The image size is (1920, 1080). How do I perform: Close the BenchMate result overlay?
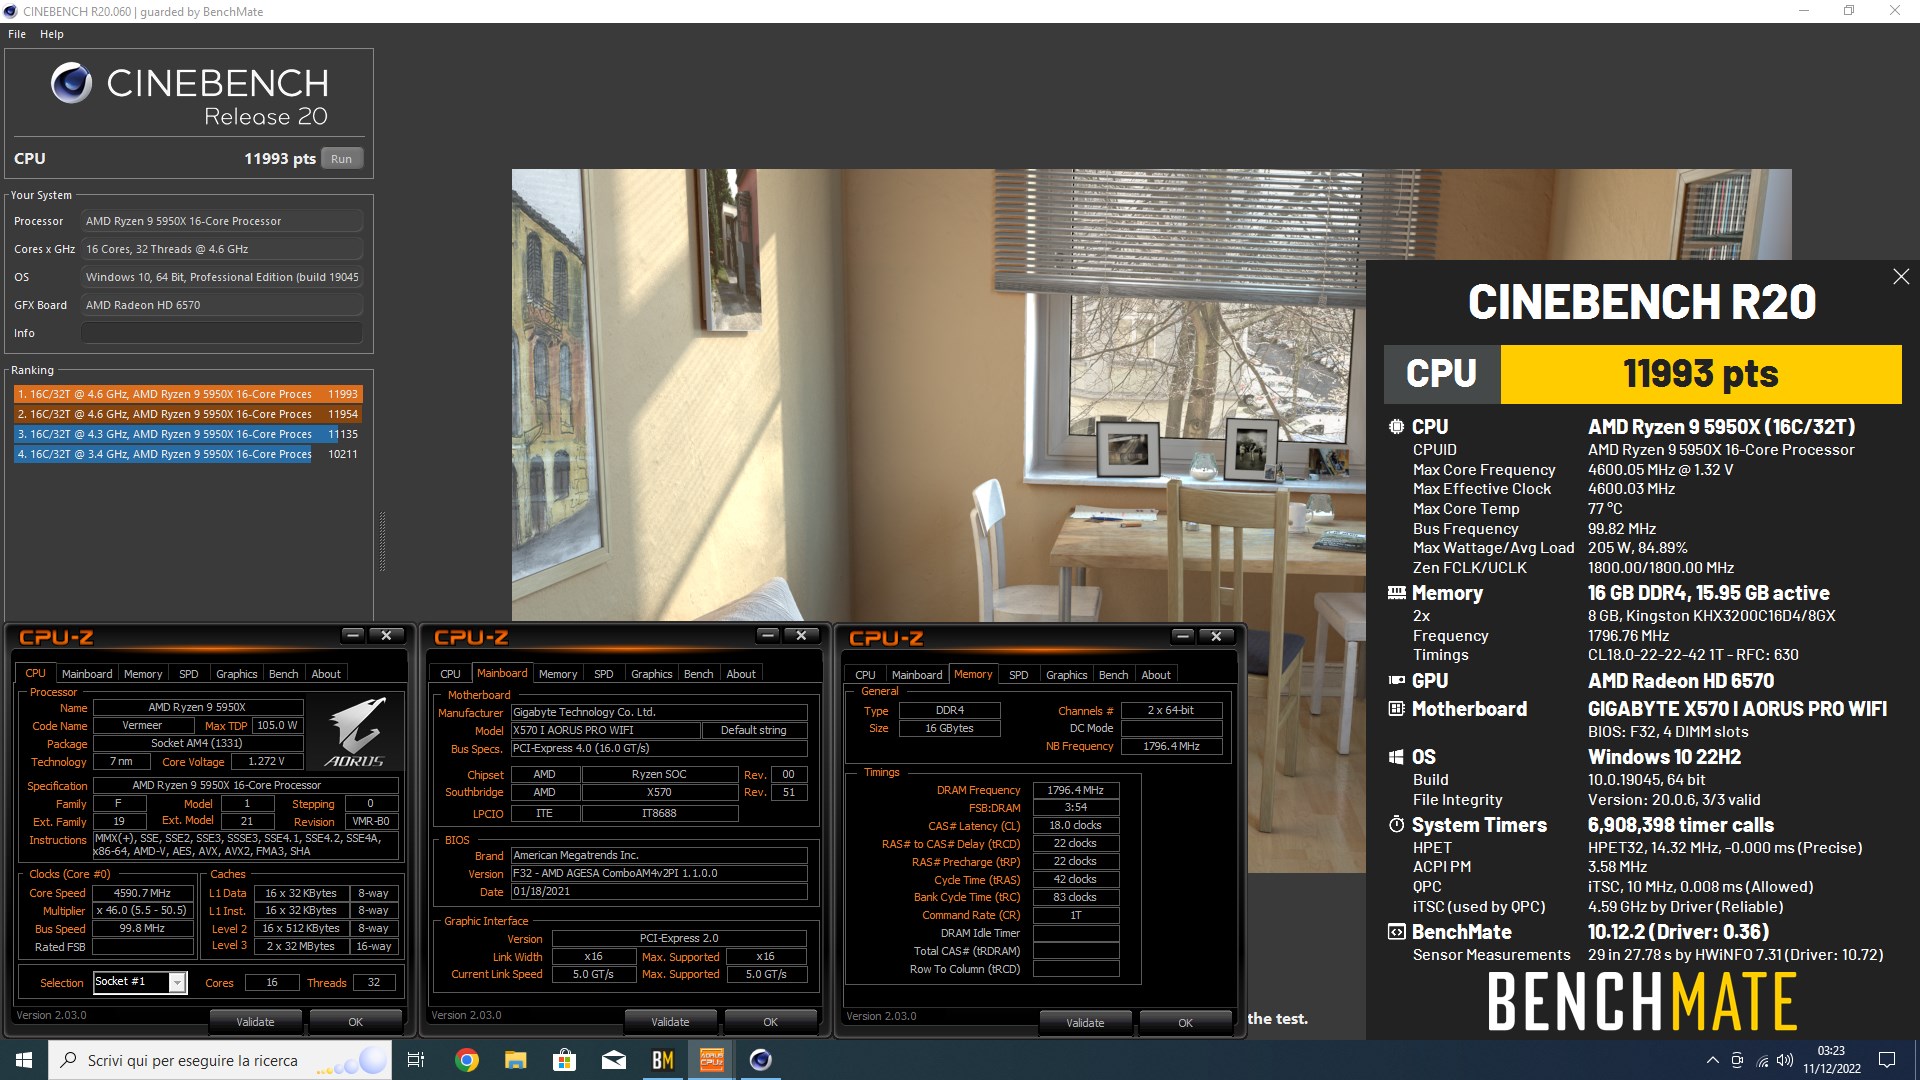click(x=1901, y=277)
